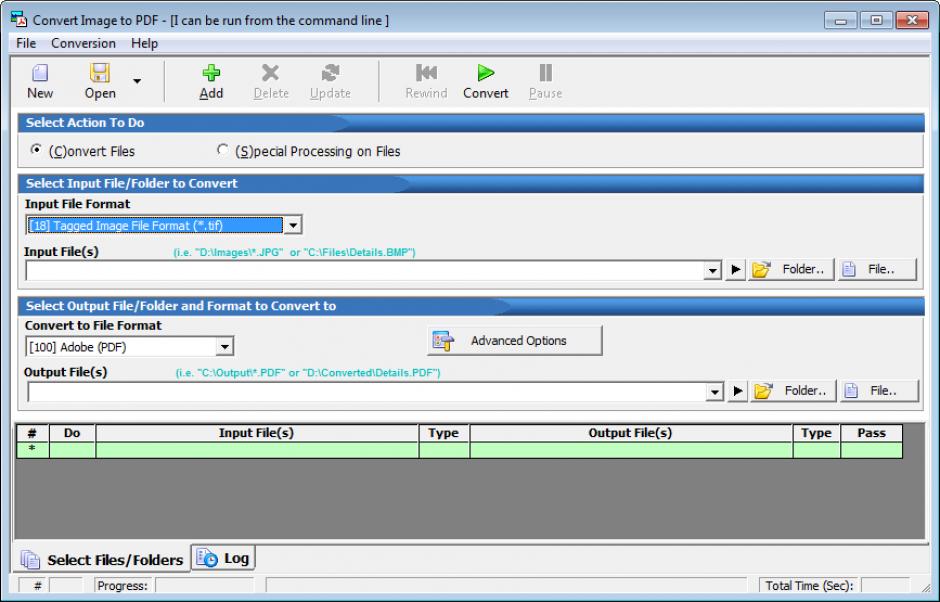Open the Convert to File Format dropdown
Screen dimensions: 940x602
pyautogui.click(x=225, y=347)
